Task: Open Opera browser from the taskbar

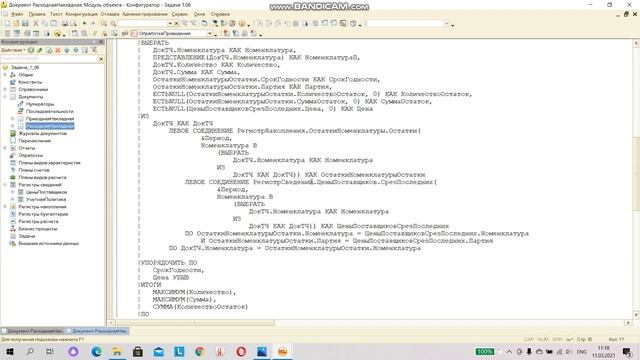Action: tap(241, 351)
